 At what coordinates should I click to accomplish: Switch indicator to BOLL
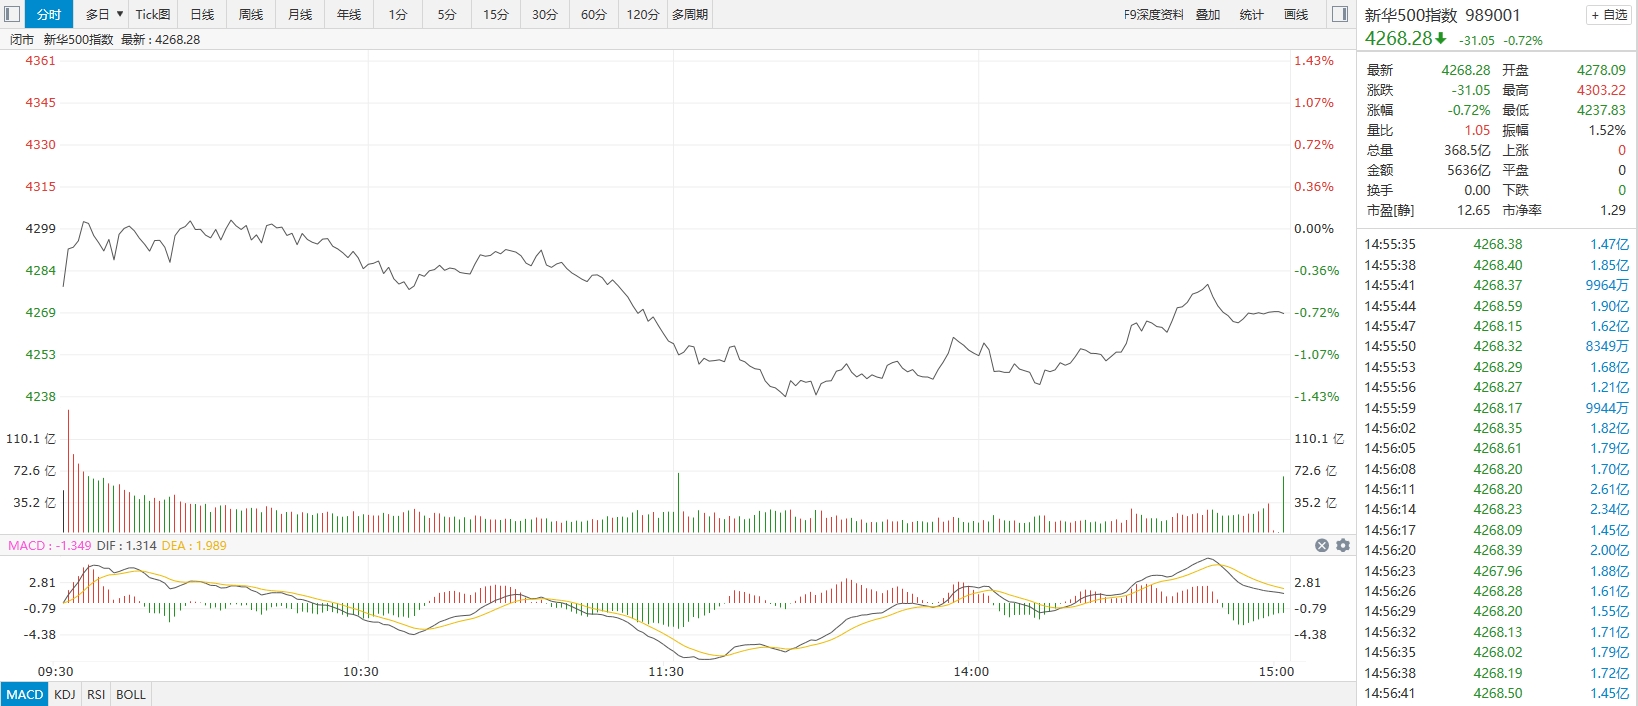pos(131,694)
